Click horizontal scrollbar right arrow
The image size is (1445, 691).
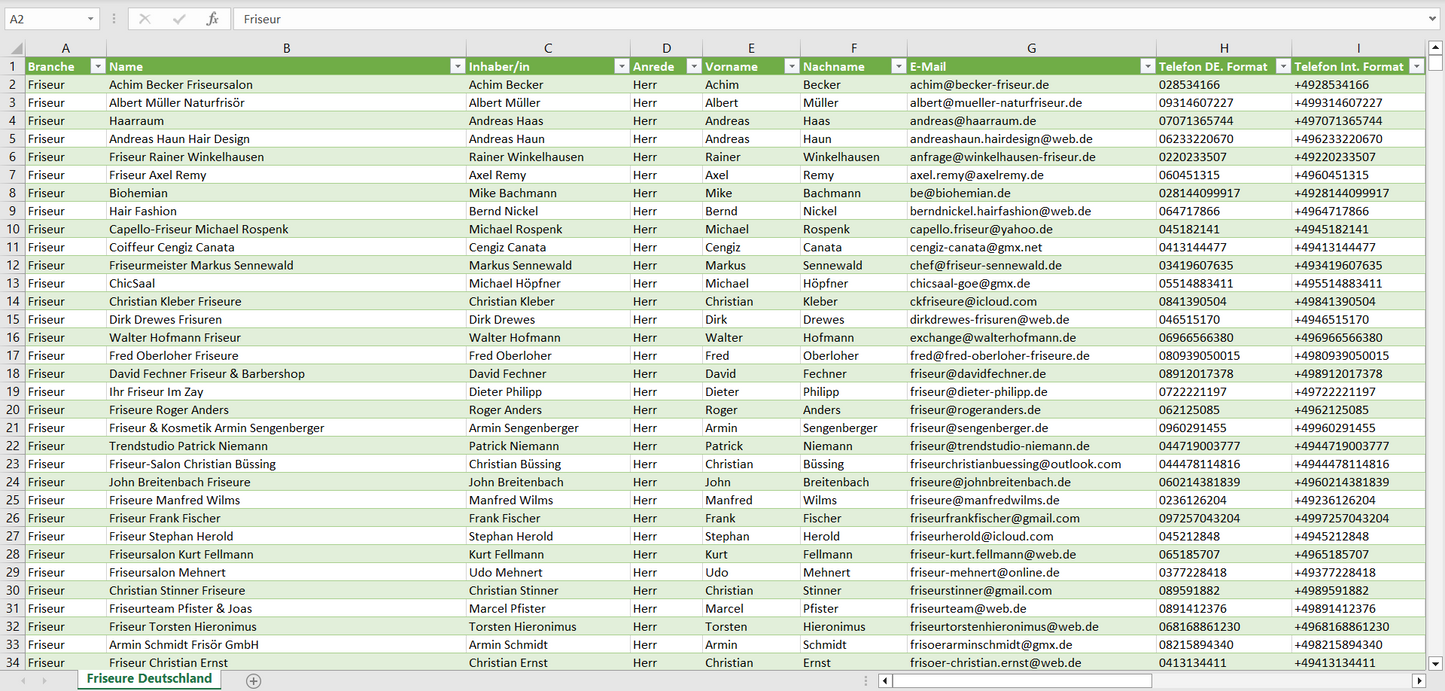click(x=1418, y=680)
